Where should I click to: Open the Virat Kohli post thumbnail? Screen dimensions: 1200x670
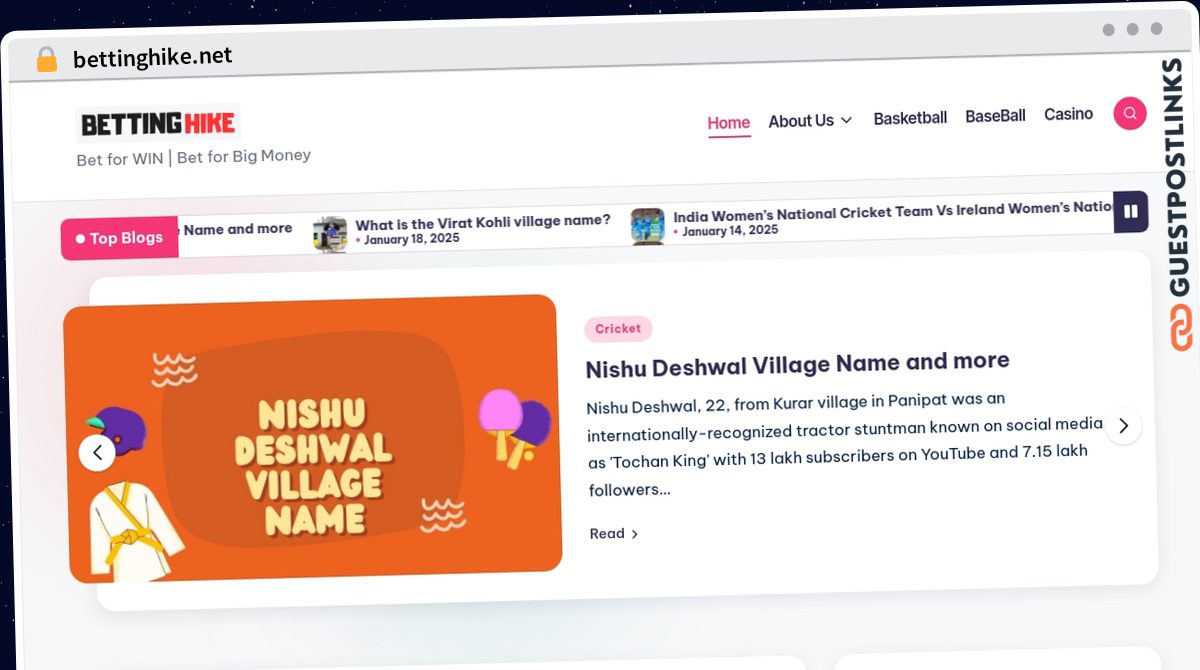(329, 235)
